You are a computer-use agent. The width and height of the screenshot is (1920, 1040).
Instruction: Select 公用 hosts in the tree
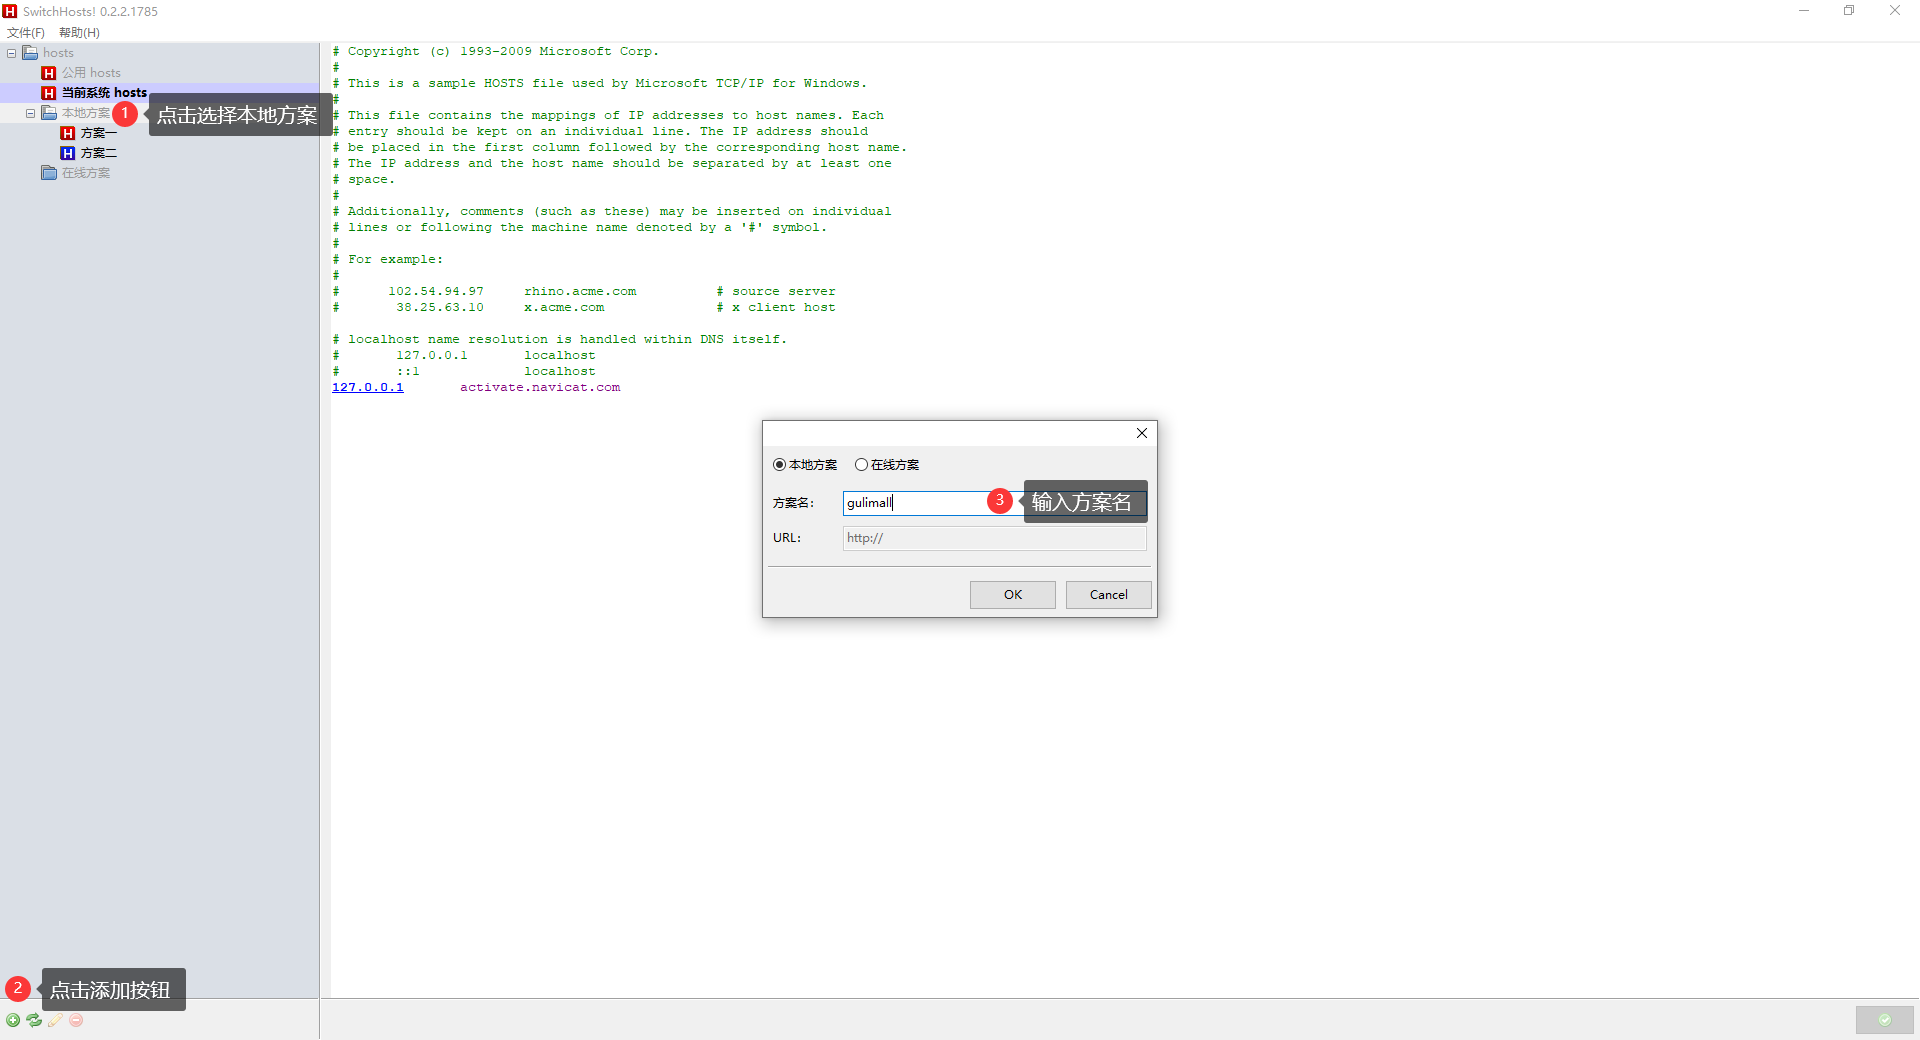tap(91, 73)
